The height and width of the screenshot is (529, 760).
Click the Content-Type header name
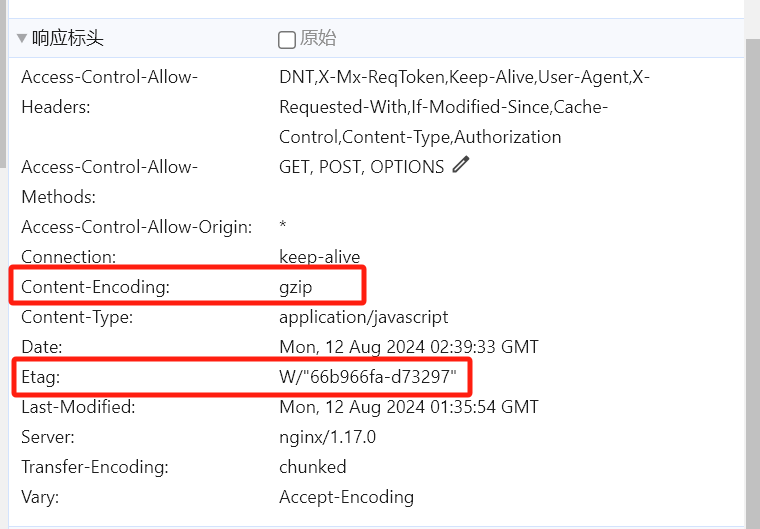tap(77, 317)
